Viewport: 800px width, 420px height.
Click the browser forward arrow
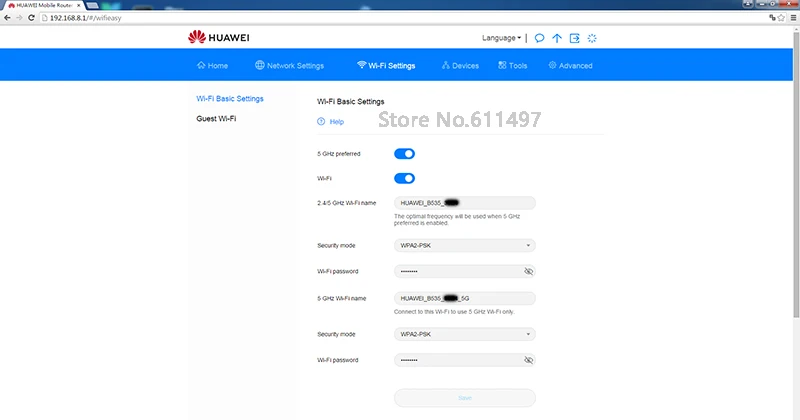point(19,17)
